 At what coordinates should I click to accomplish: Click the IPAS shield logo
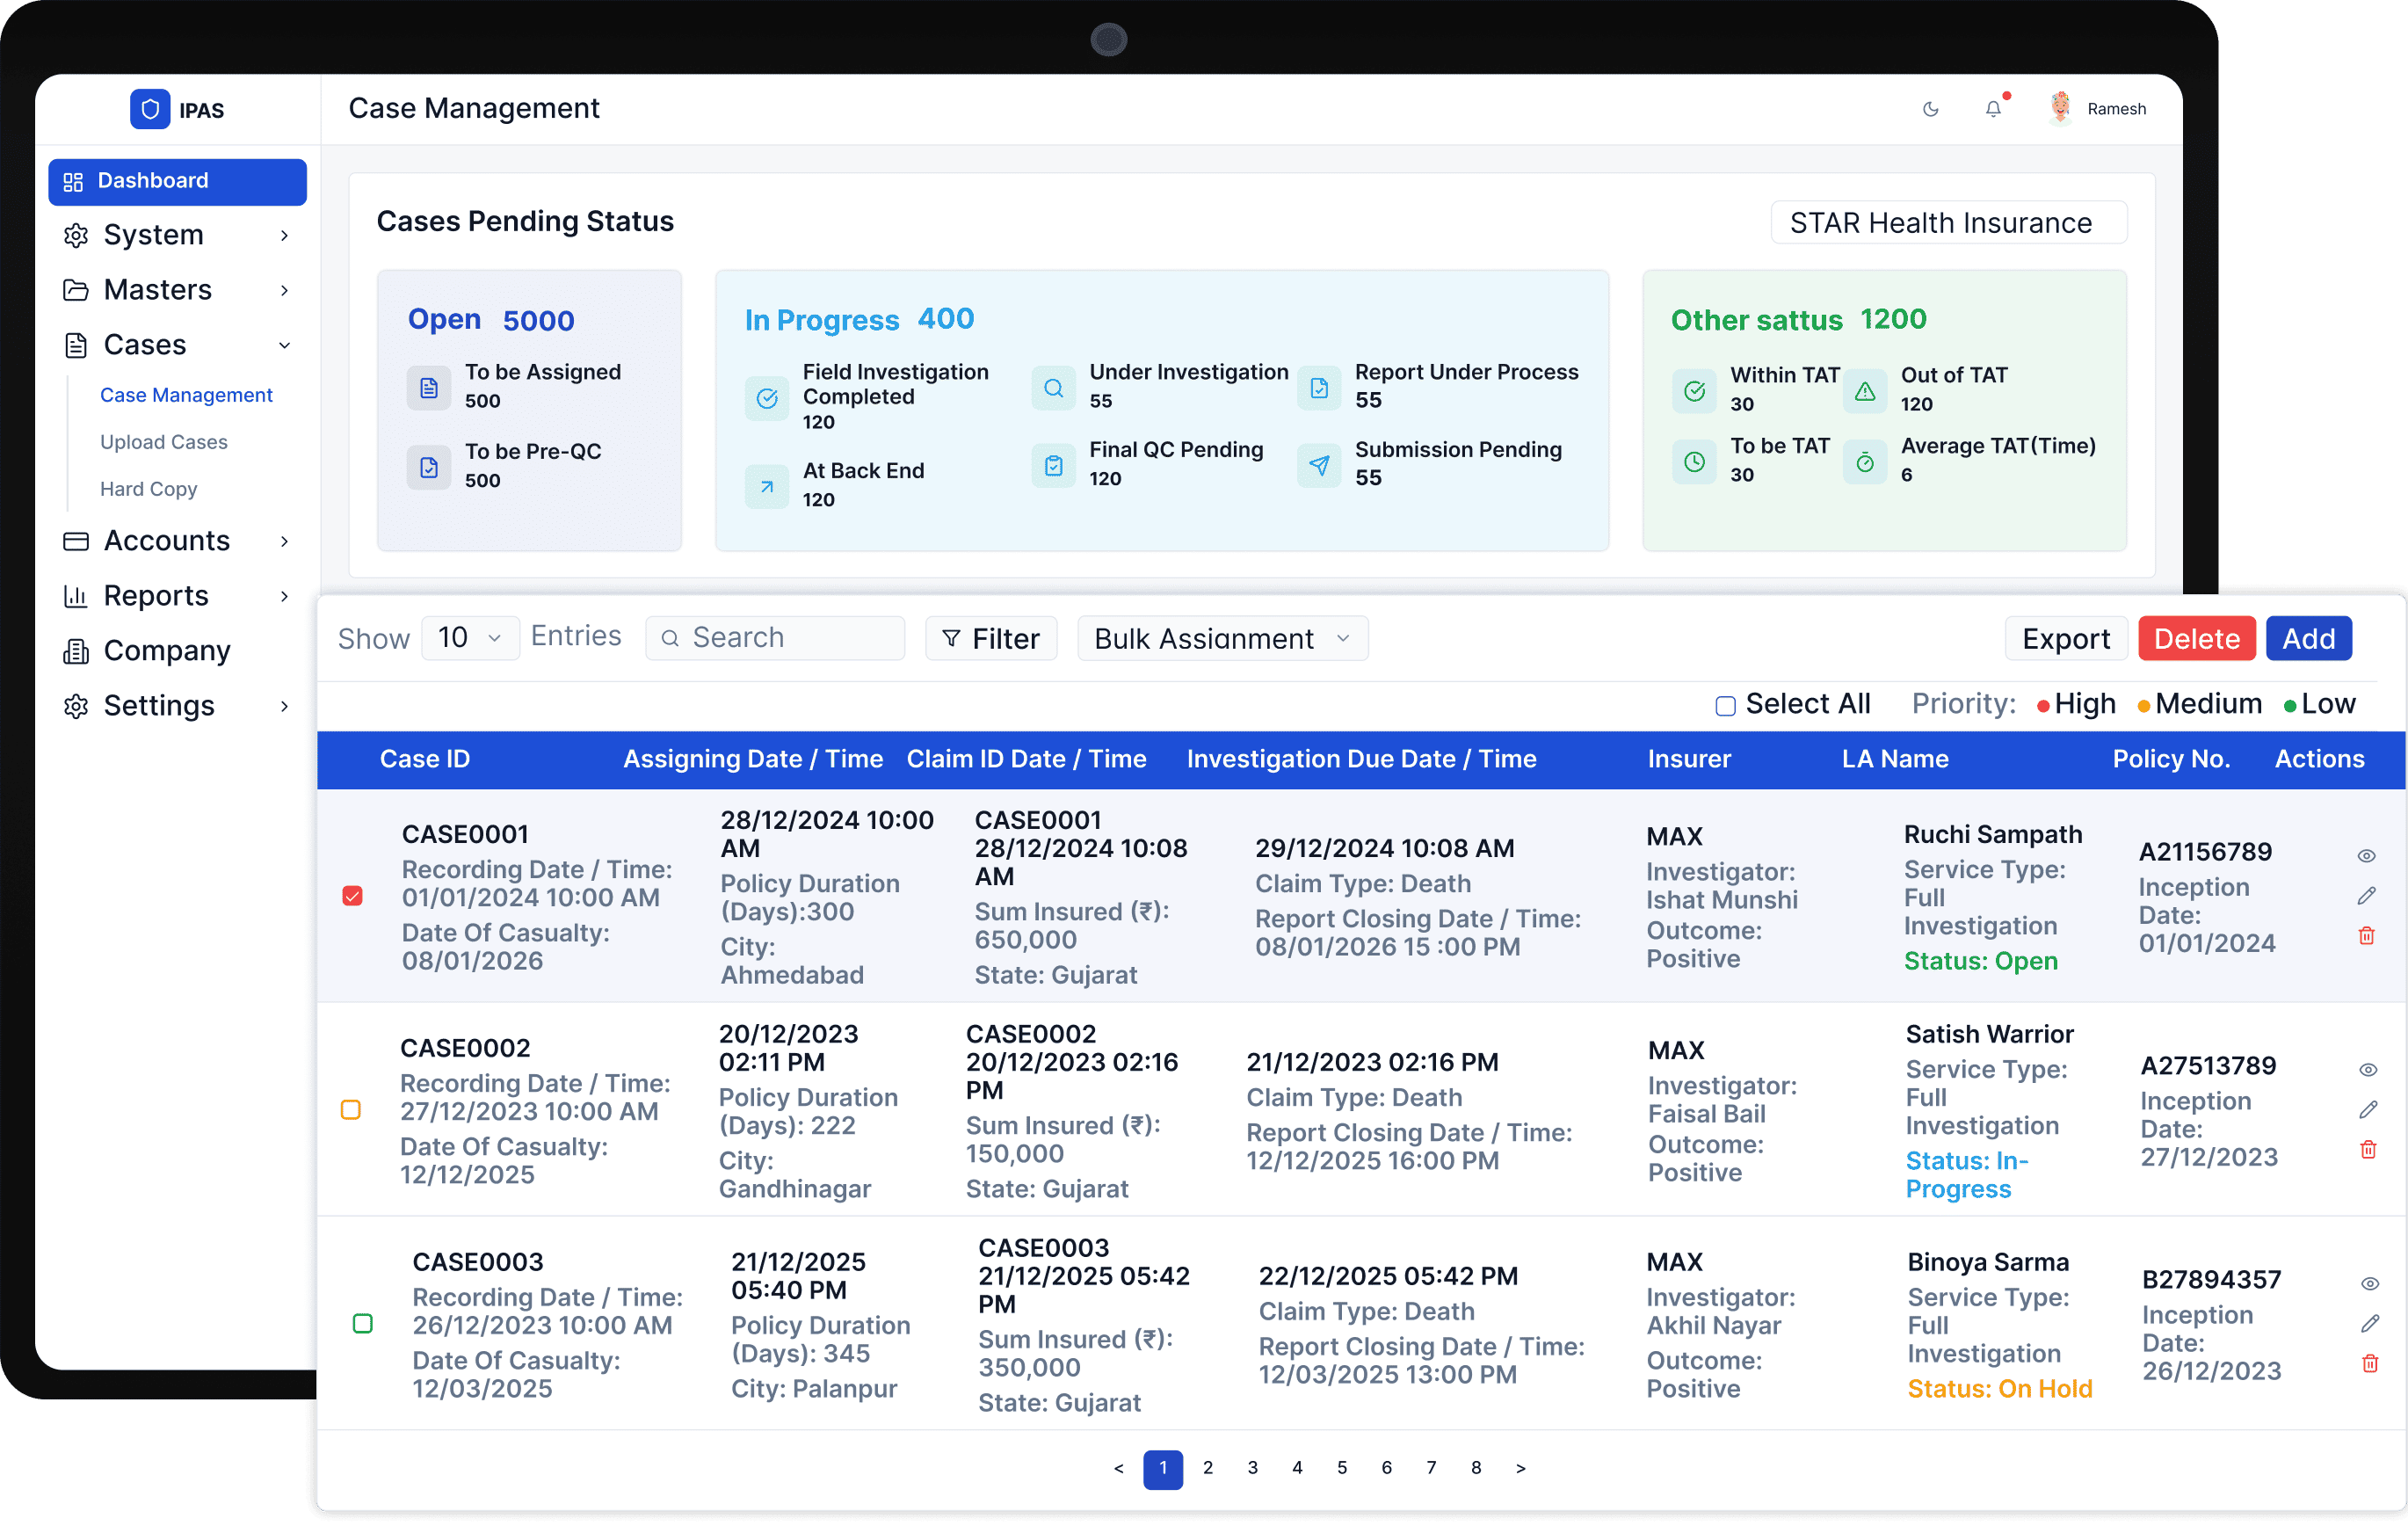pyautogui.click(x=150, y=109)
